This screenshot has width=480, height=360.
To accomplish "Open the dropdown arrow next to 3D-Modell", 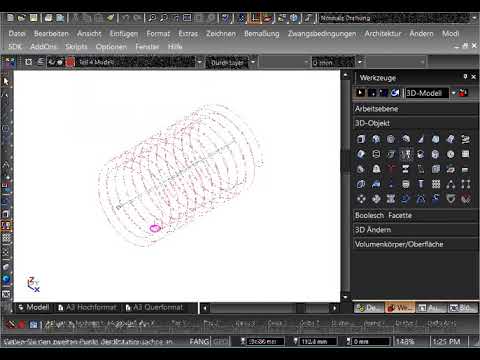I will [x=453, y=93].
